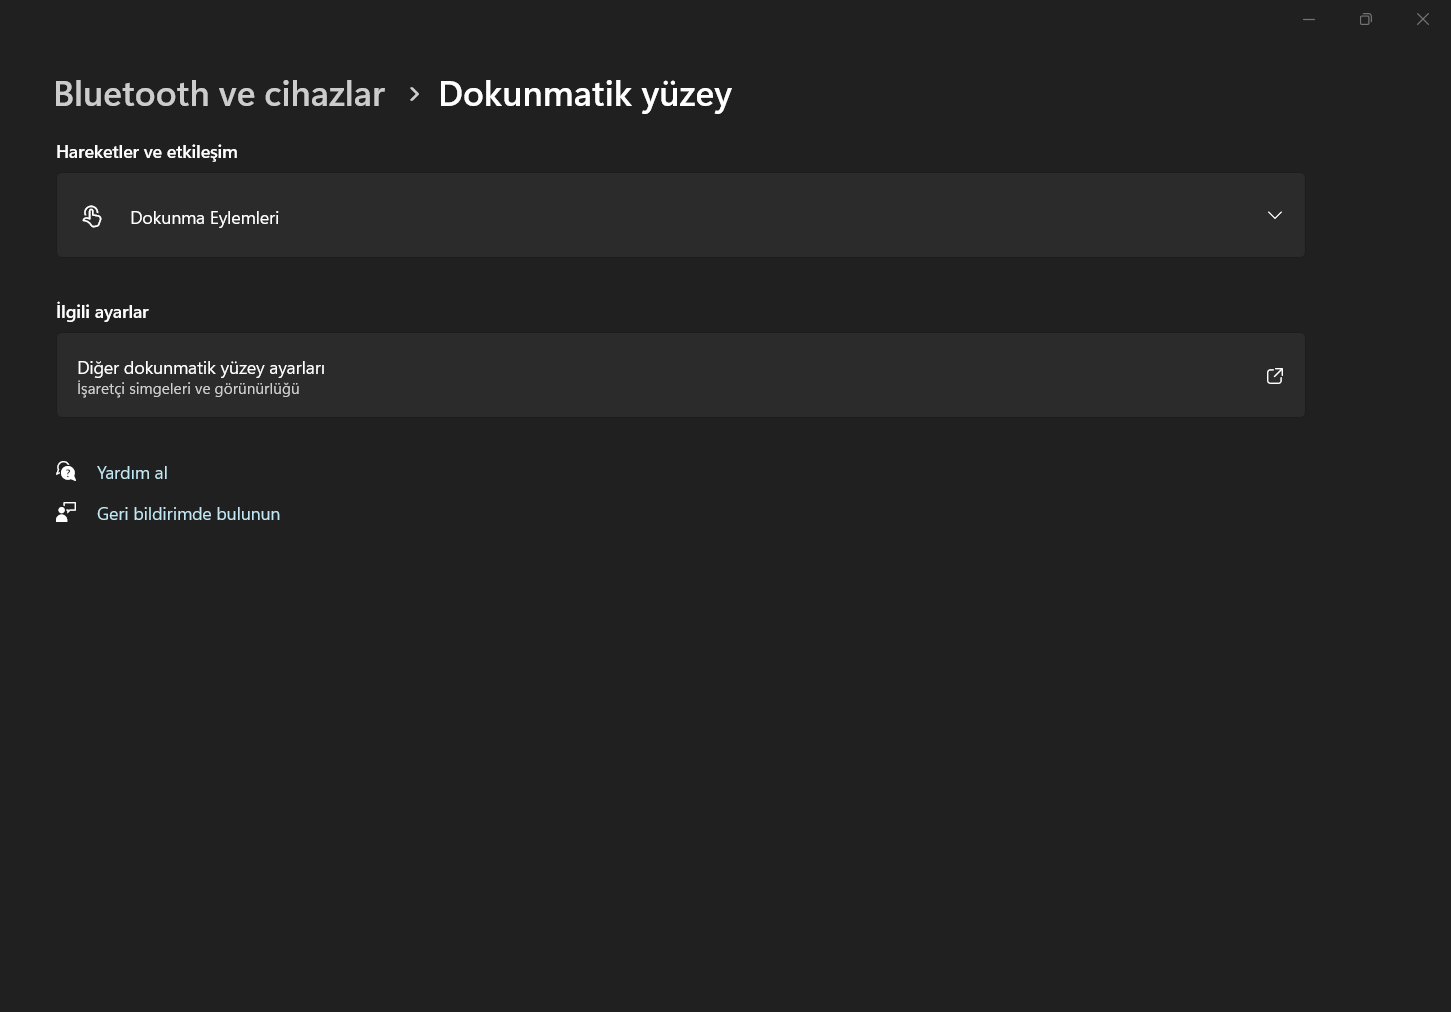Click the feedback person icon
Screen dimensions: 1451x1012
point(66,513)
